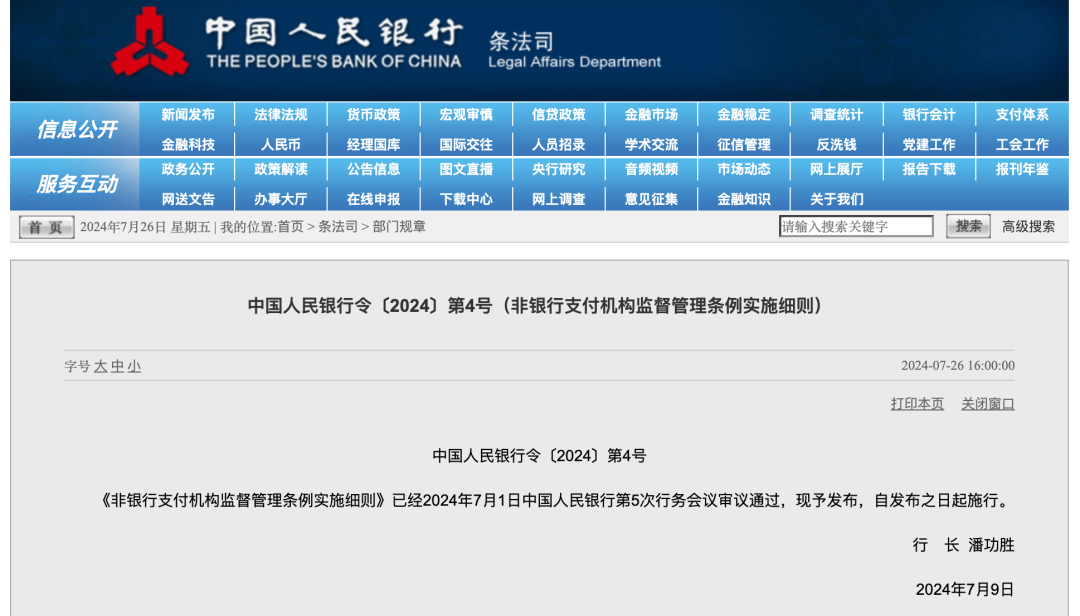Click the signature 行长 潘功胜
Screen dimensions: 1080x616
963,545
